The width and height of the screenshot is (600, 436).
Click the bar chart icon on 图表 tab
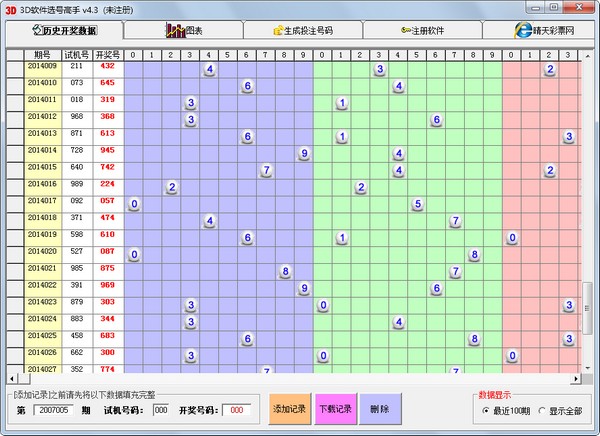(174, 31)
